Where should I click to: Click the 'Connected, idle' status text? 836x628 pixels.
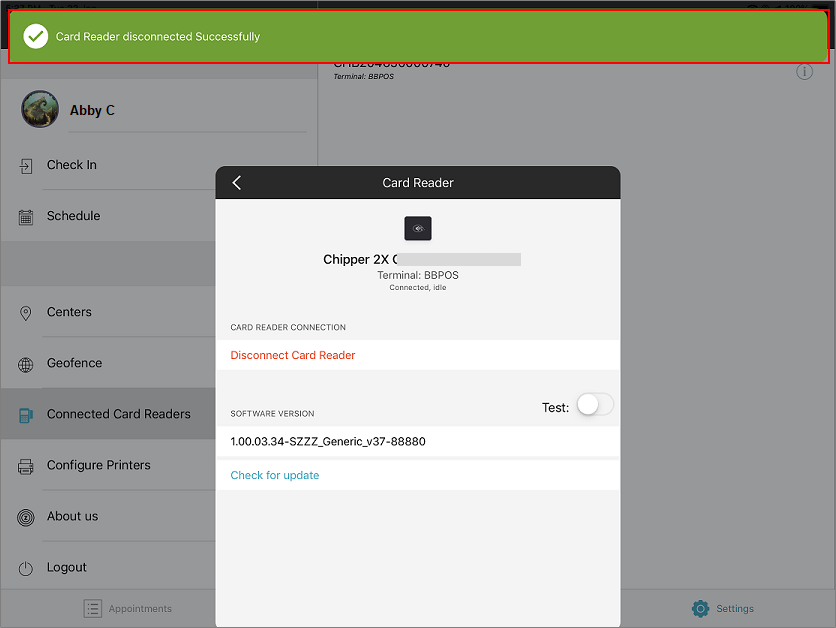click(x=418, y=287)
